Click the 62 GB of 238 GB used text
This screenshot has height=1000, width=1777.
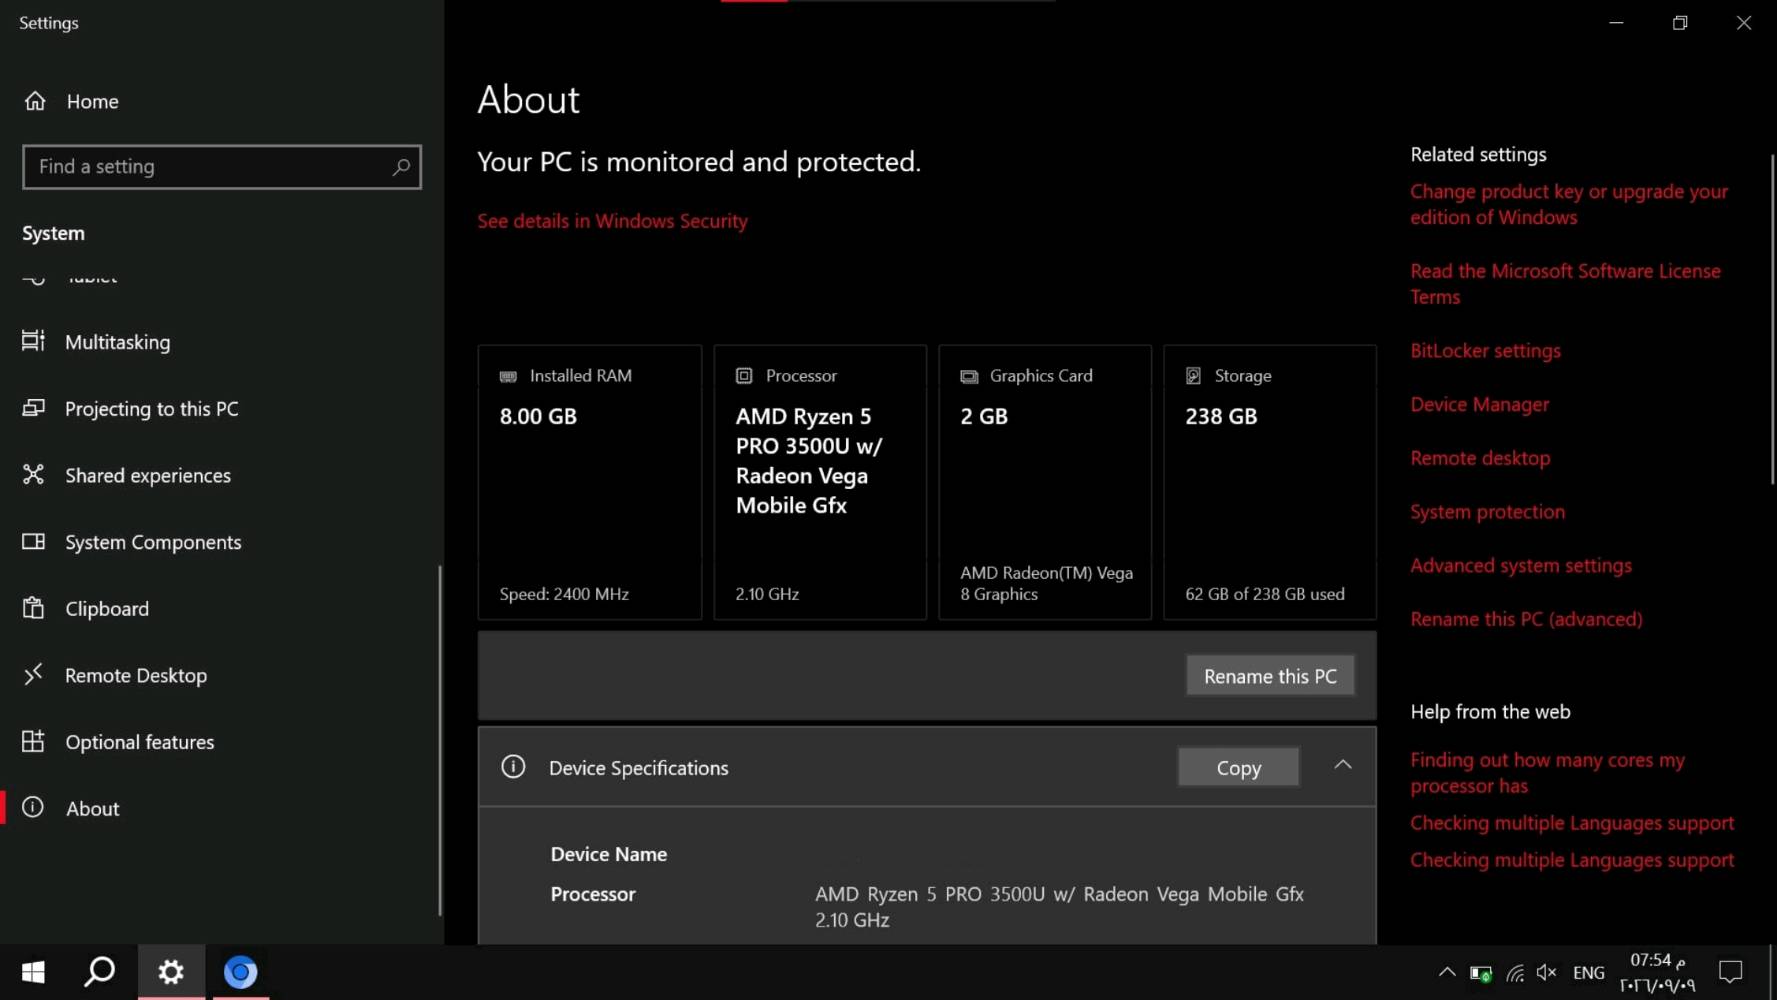(1265, 594)
